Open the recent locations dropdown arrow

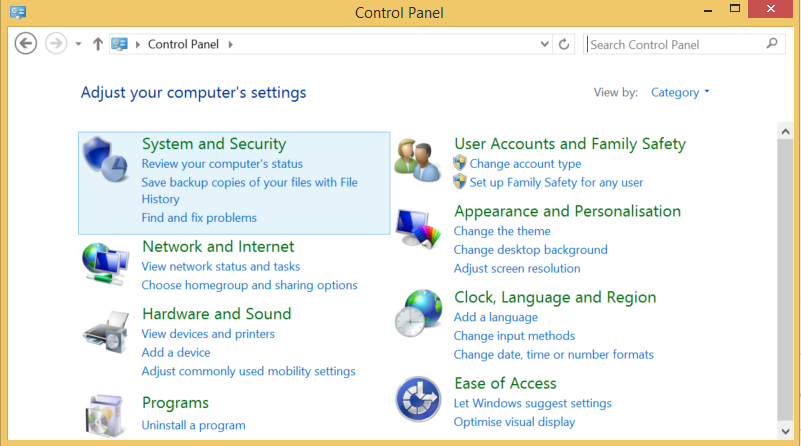pyautogui.click(x=78, y=44)
